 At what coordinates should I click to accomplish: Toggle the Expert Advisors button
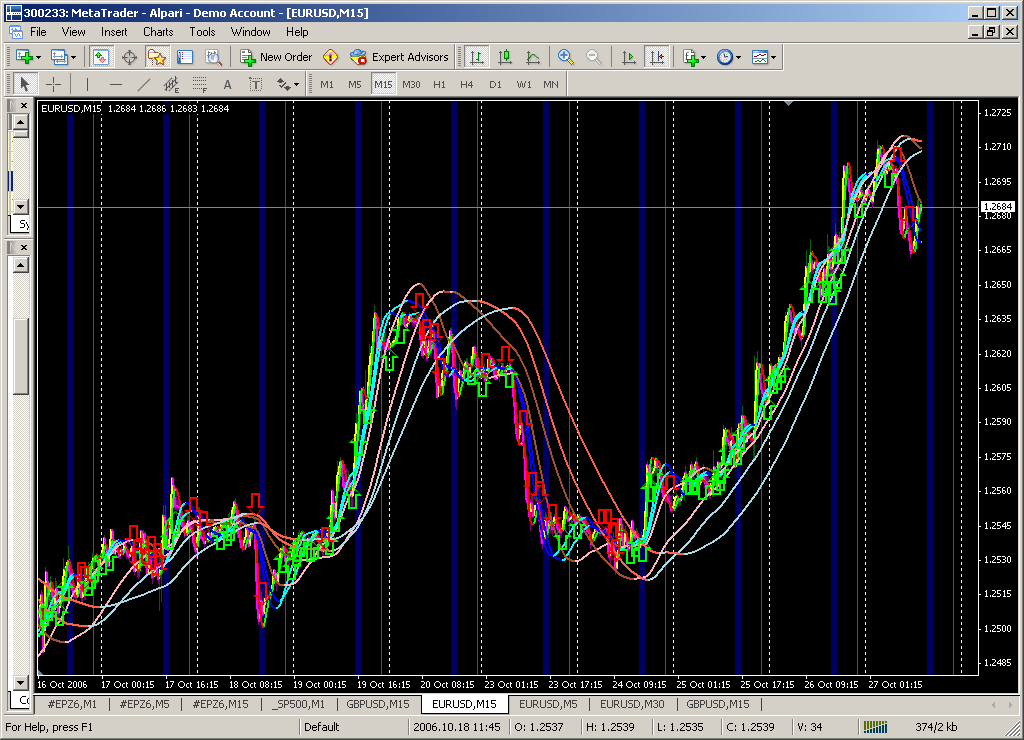399,57
